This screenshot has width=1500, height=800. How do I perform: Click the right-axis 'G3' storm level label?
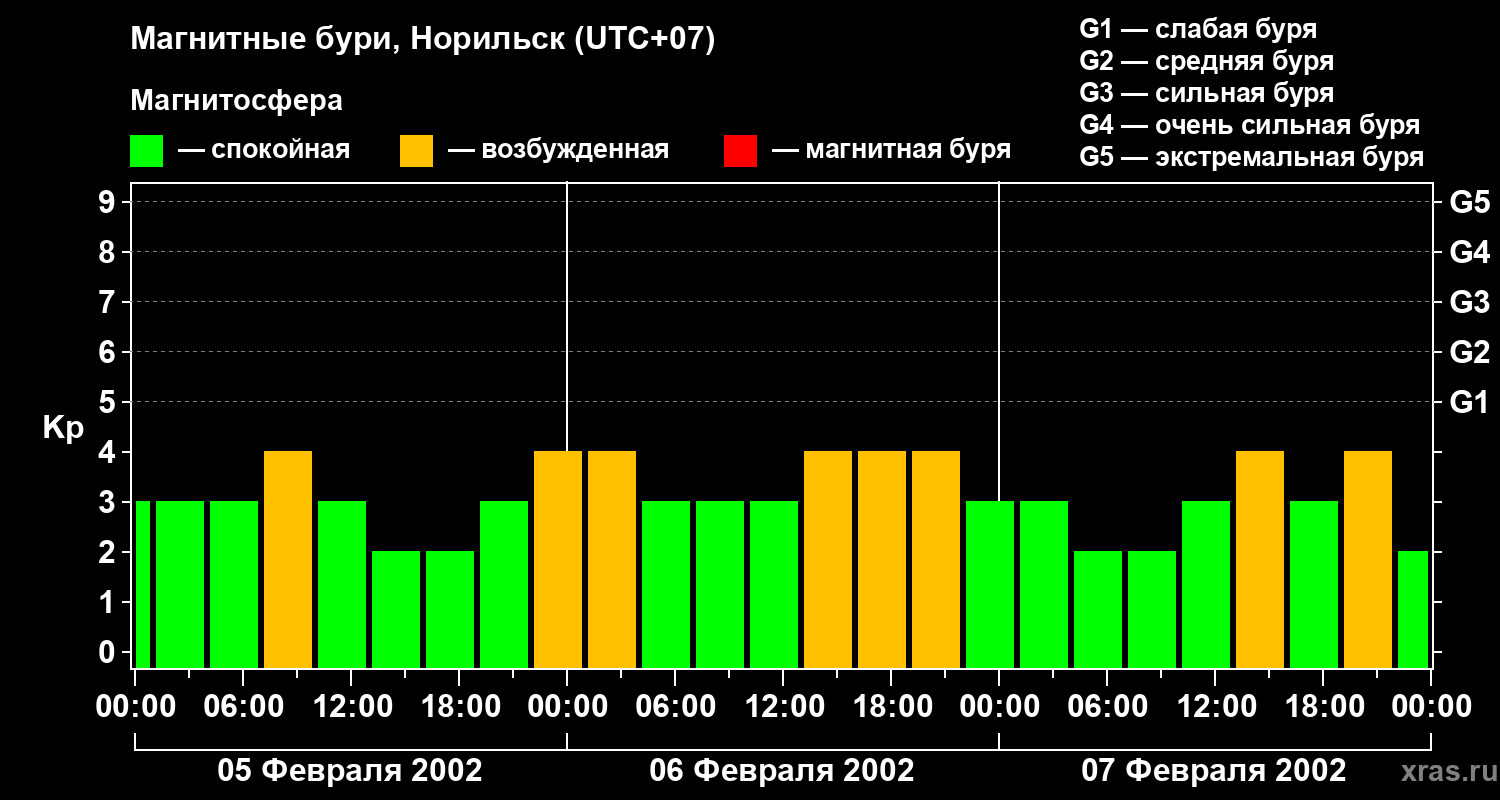[x=1469, y=302]
